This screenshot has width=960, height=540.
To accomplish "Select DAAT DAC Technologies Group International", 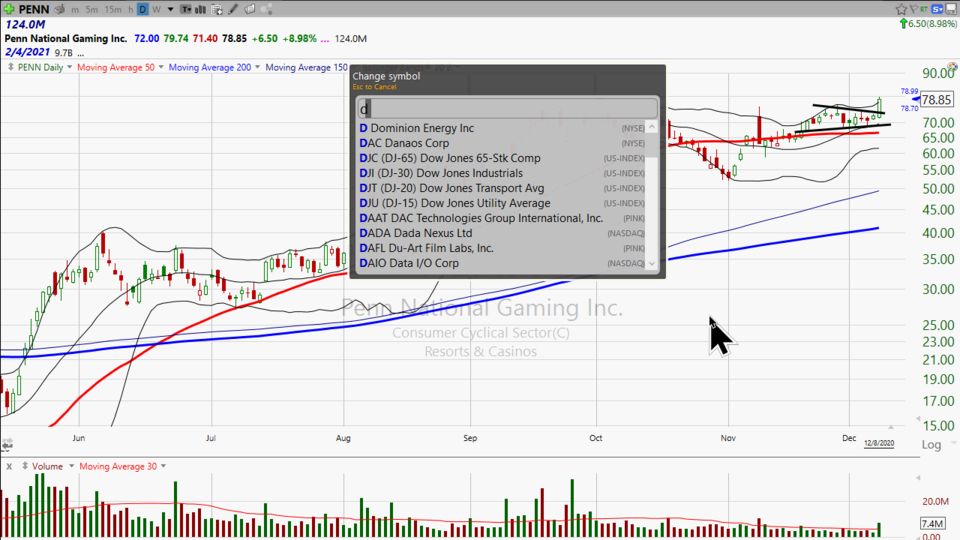I will (502, 218).
